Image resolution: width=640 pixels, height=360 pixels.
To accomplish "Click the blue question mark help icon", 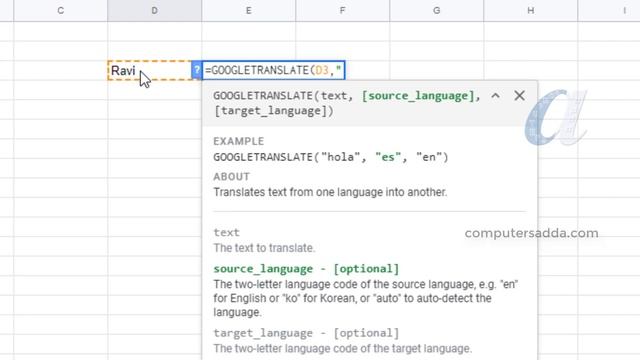I will [196, 70].
